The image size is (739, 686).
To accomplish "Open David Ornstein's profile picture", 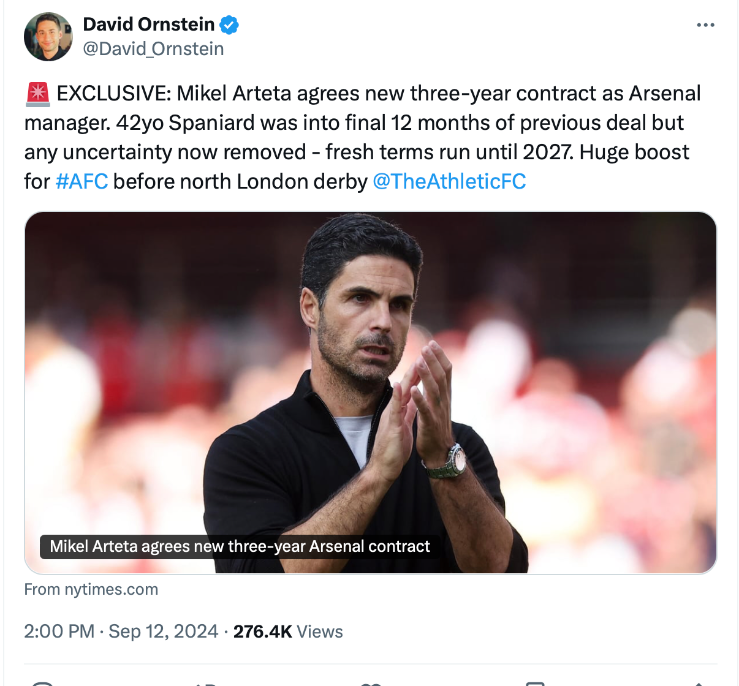I will (x=47, y=36).
